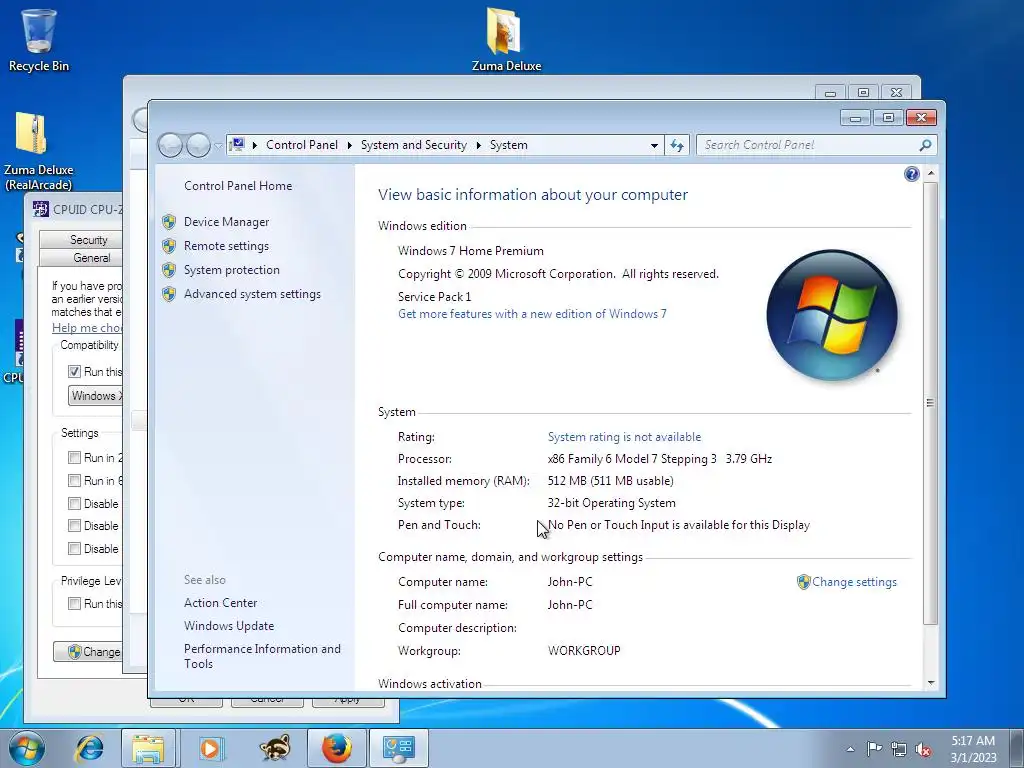Viewport: 1024px width, 768px height.
Task: Click Help me choose link in properties
Action: [88, 328]
